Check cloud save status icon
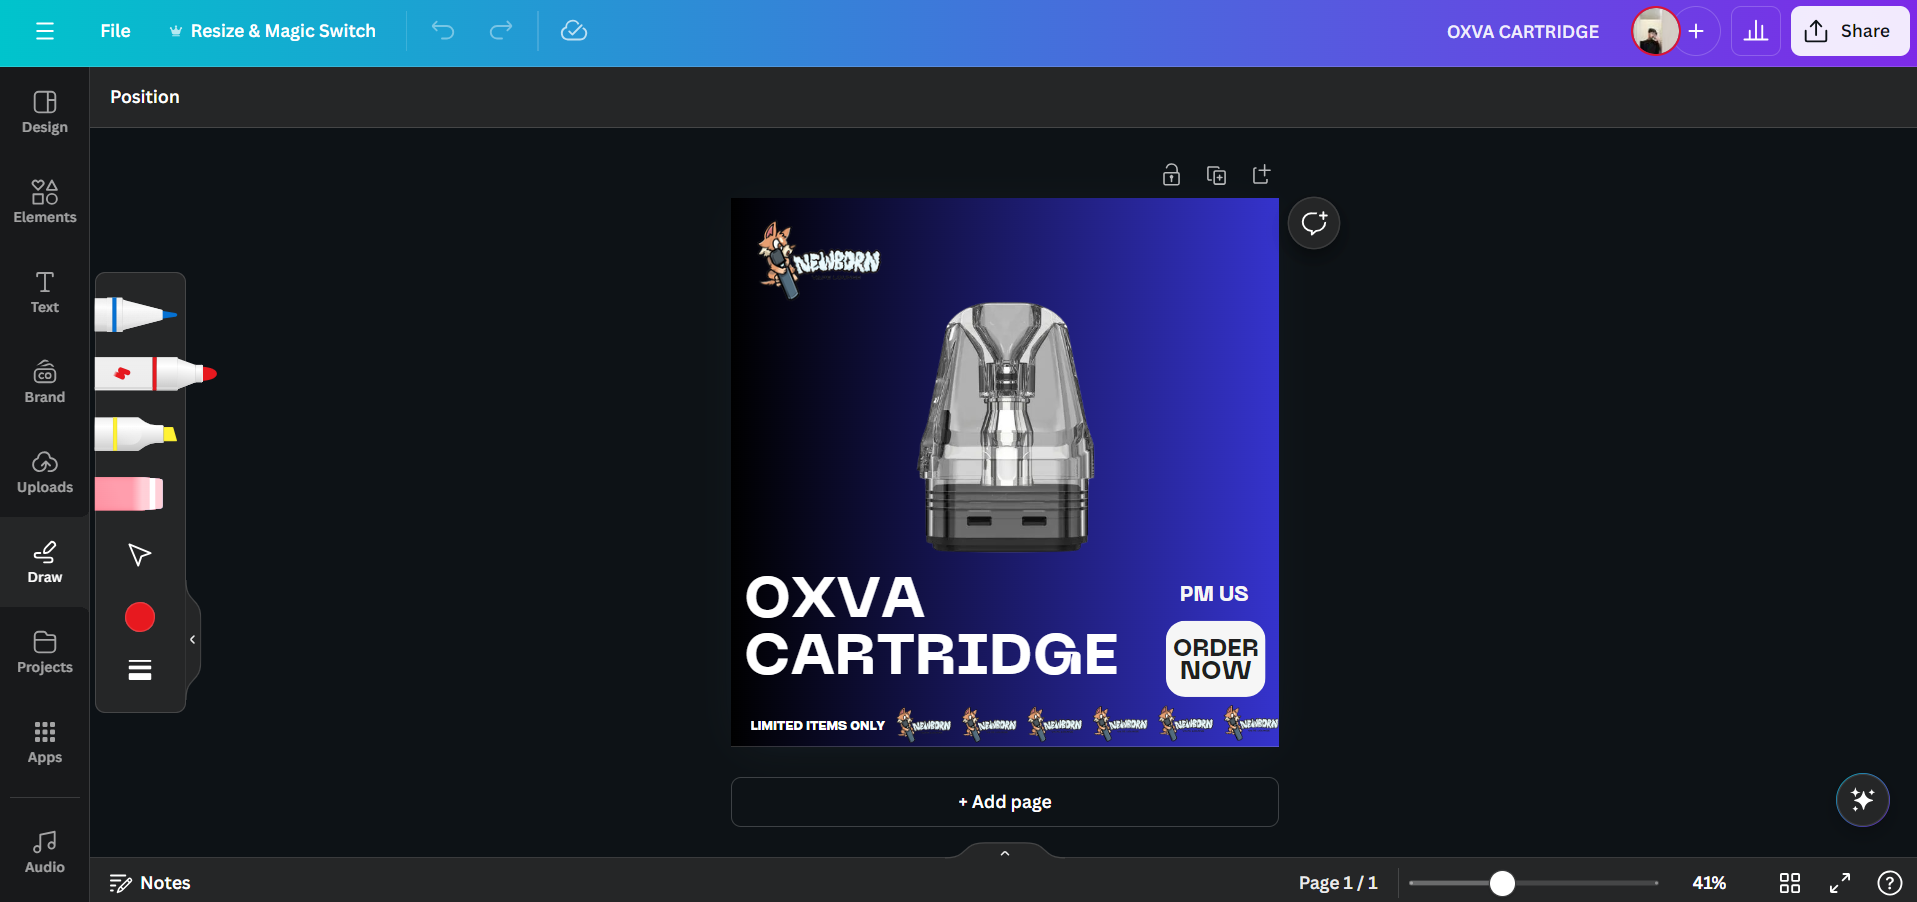1917x902 pixels. (x=574, y=31)
